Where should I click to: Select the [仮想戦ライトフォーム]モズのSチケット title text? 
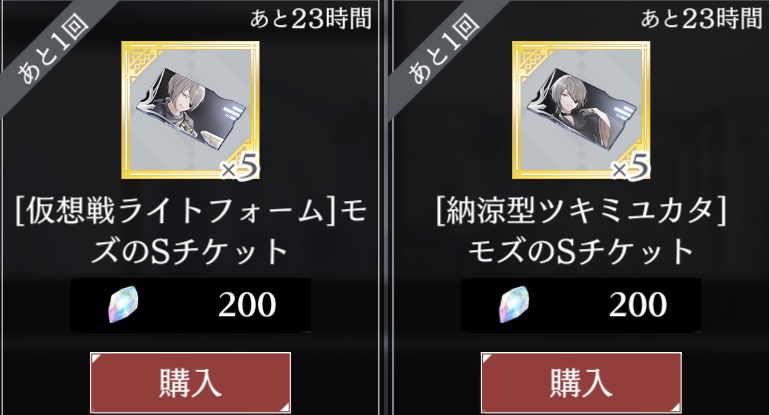click(x=191, y=232)
